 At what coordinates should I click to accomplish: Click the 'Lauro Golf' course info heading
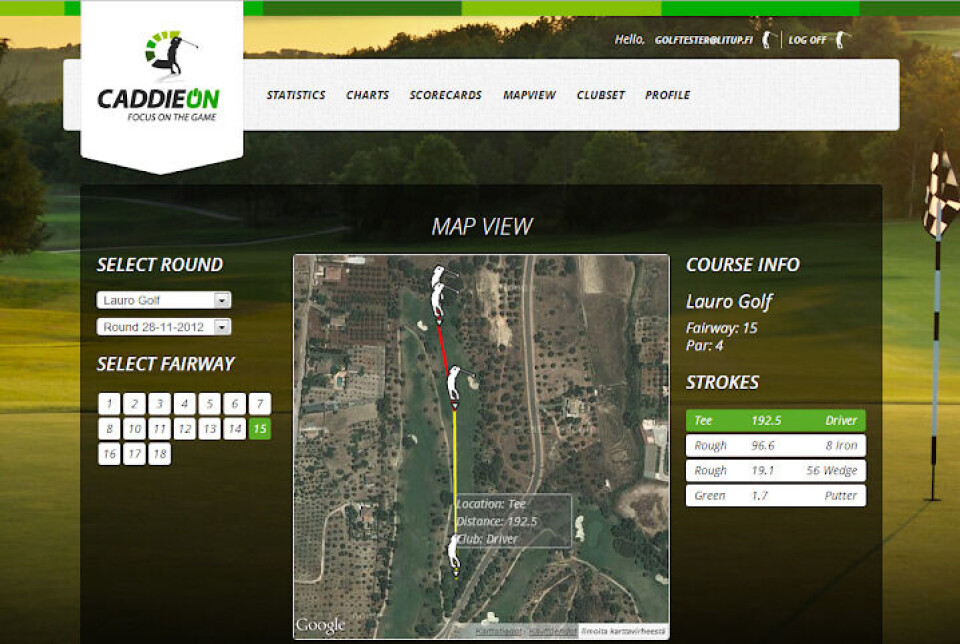[x=729, y=302]
